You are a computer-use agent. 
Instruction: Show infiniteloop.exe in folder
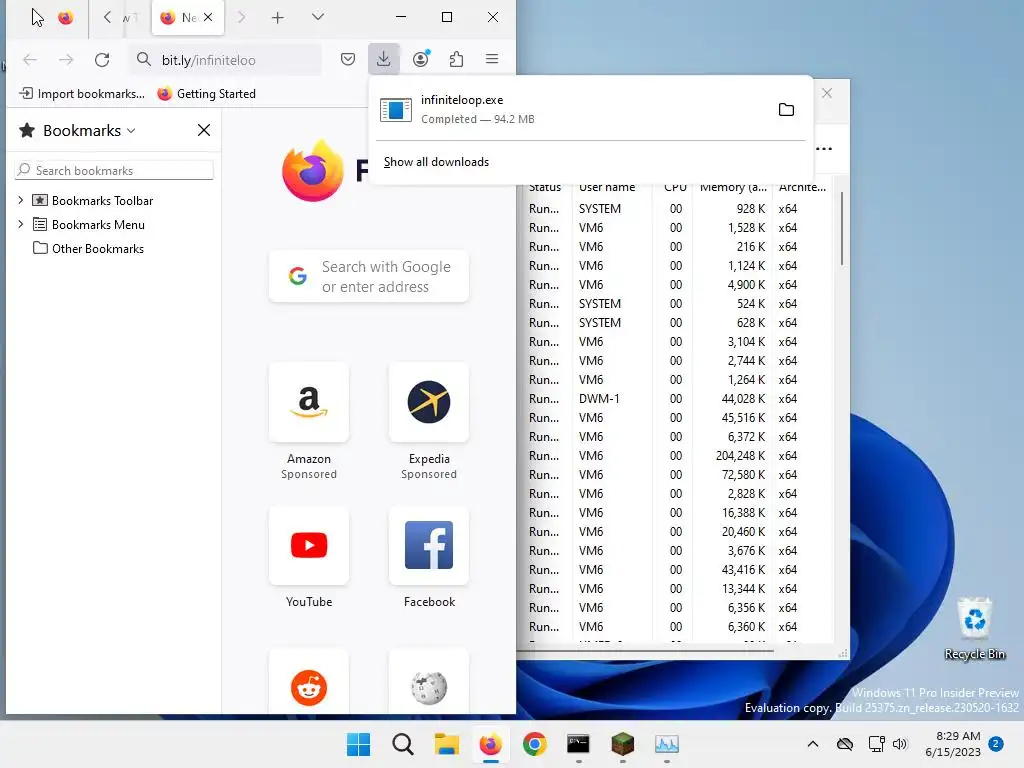(786, 109)
